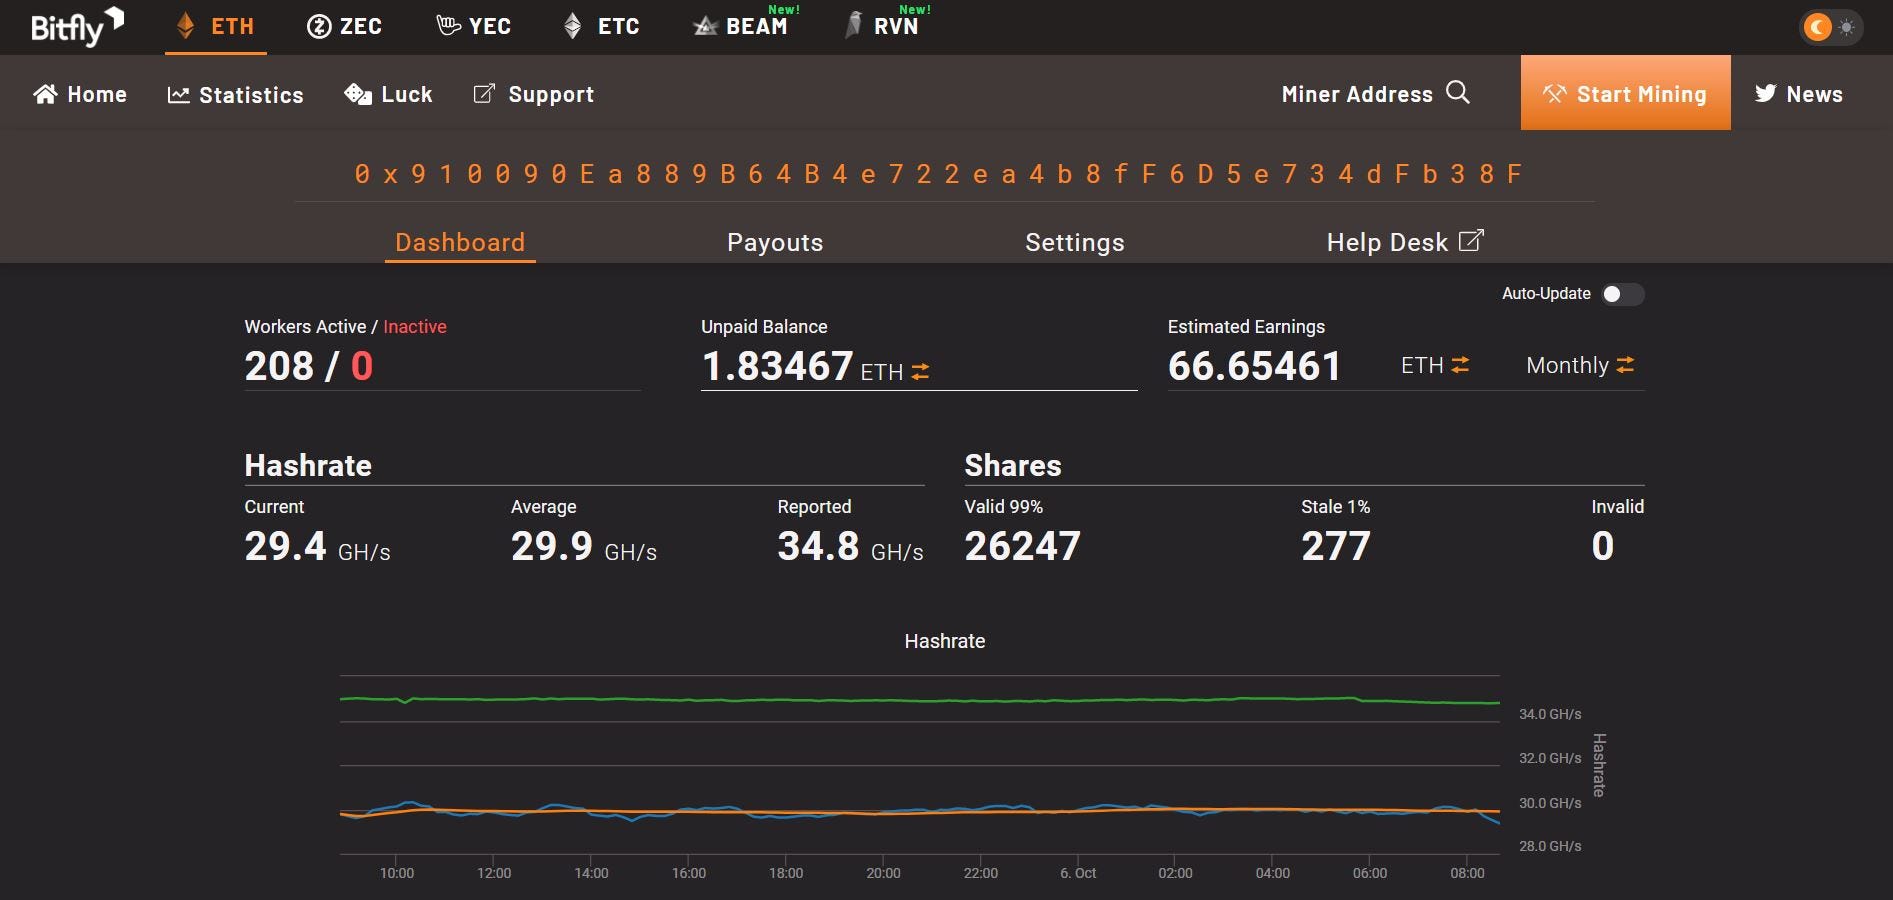The width and height of the screenshot is (1893, 900).
Task: Click the Support external link icon
Action: 484,93
